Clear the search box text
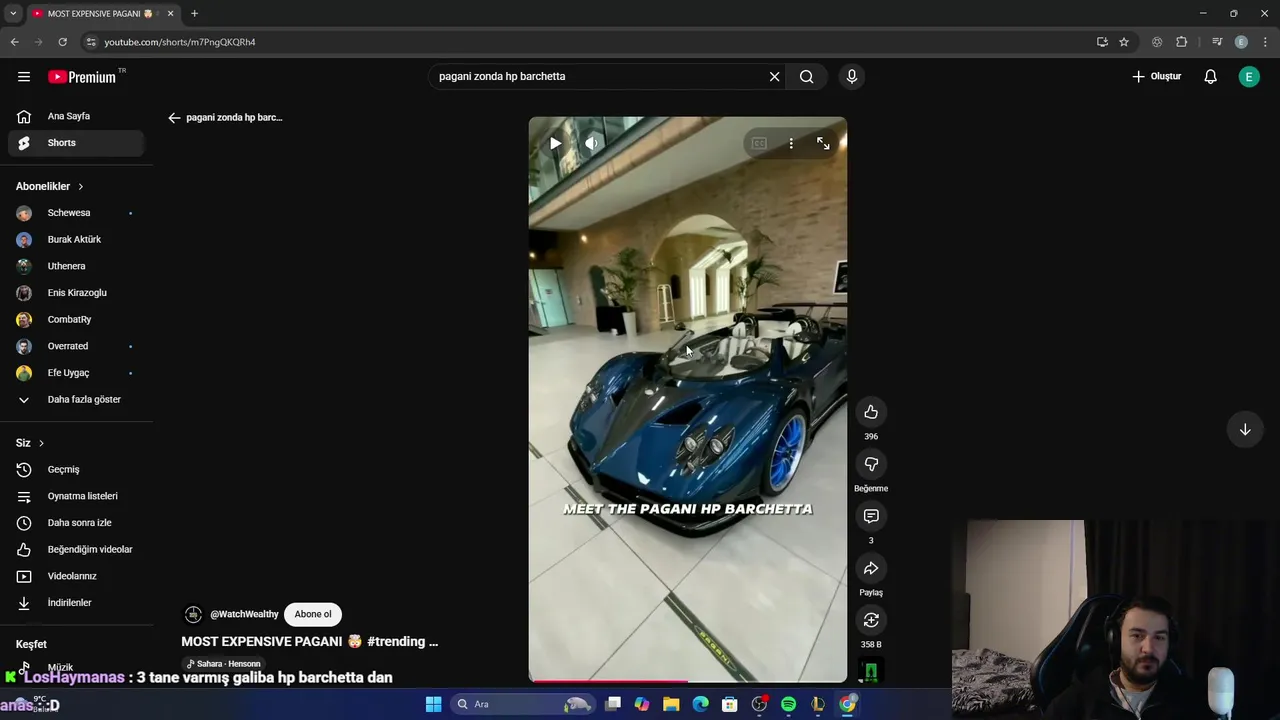Image resolution: width=1280 pixels, height=720 pixels. tap(774, 77)
